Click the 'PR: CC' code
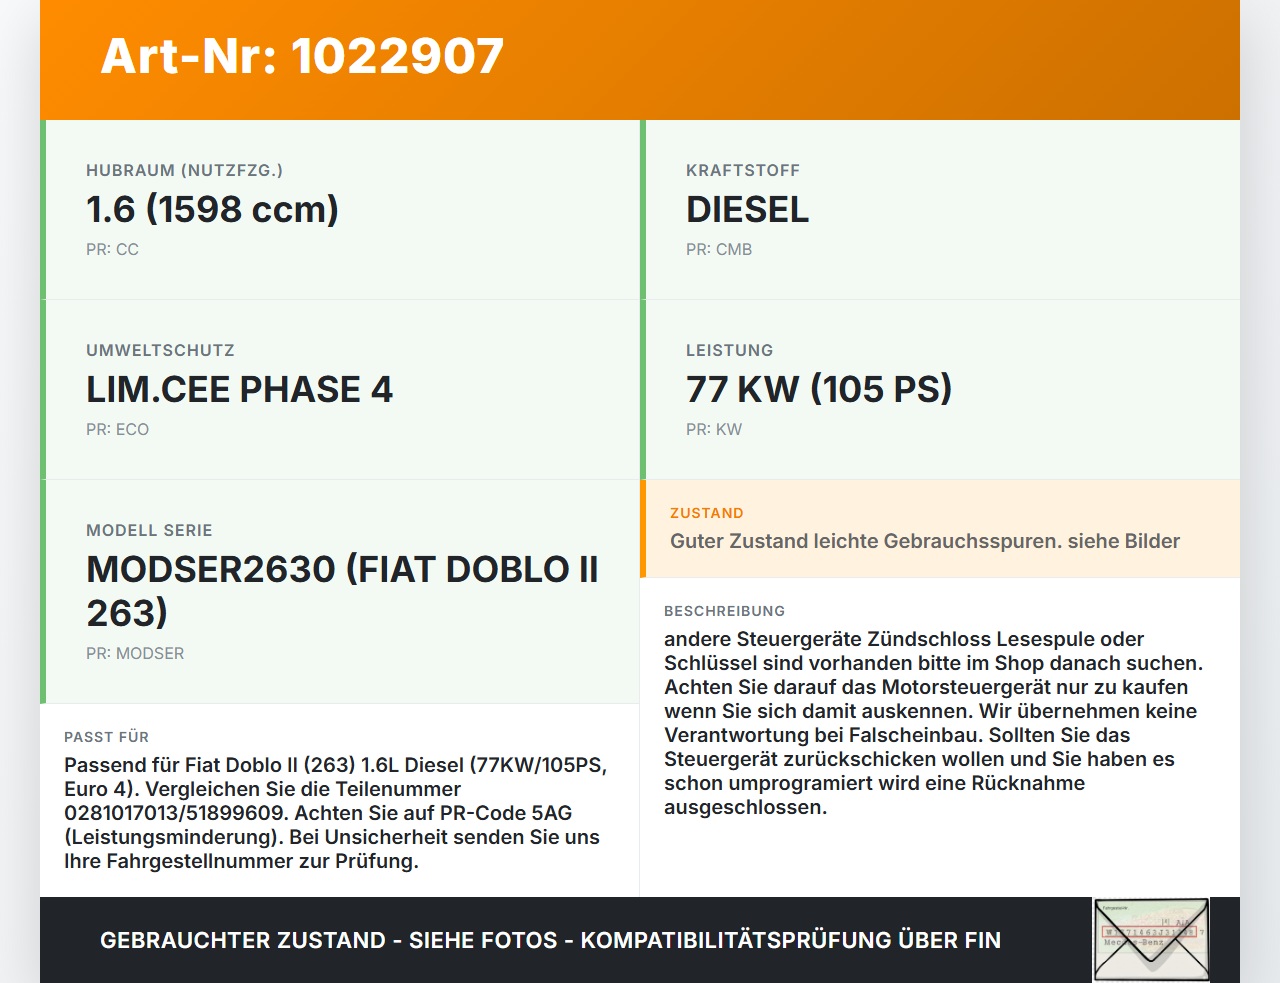 pyautogui.click(x=112, y=249)
